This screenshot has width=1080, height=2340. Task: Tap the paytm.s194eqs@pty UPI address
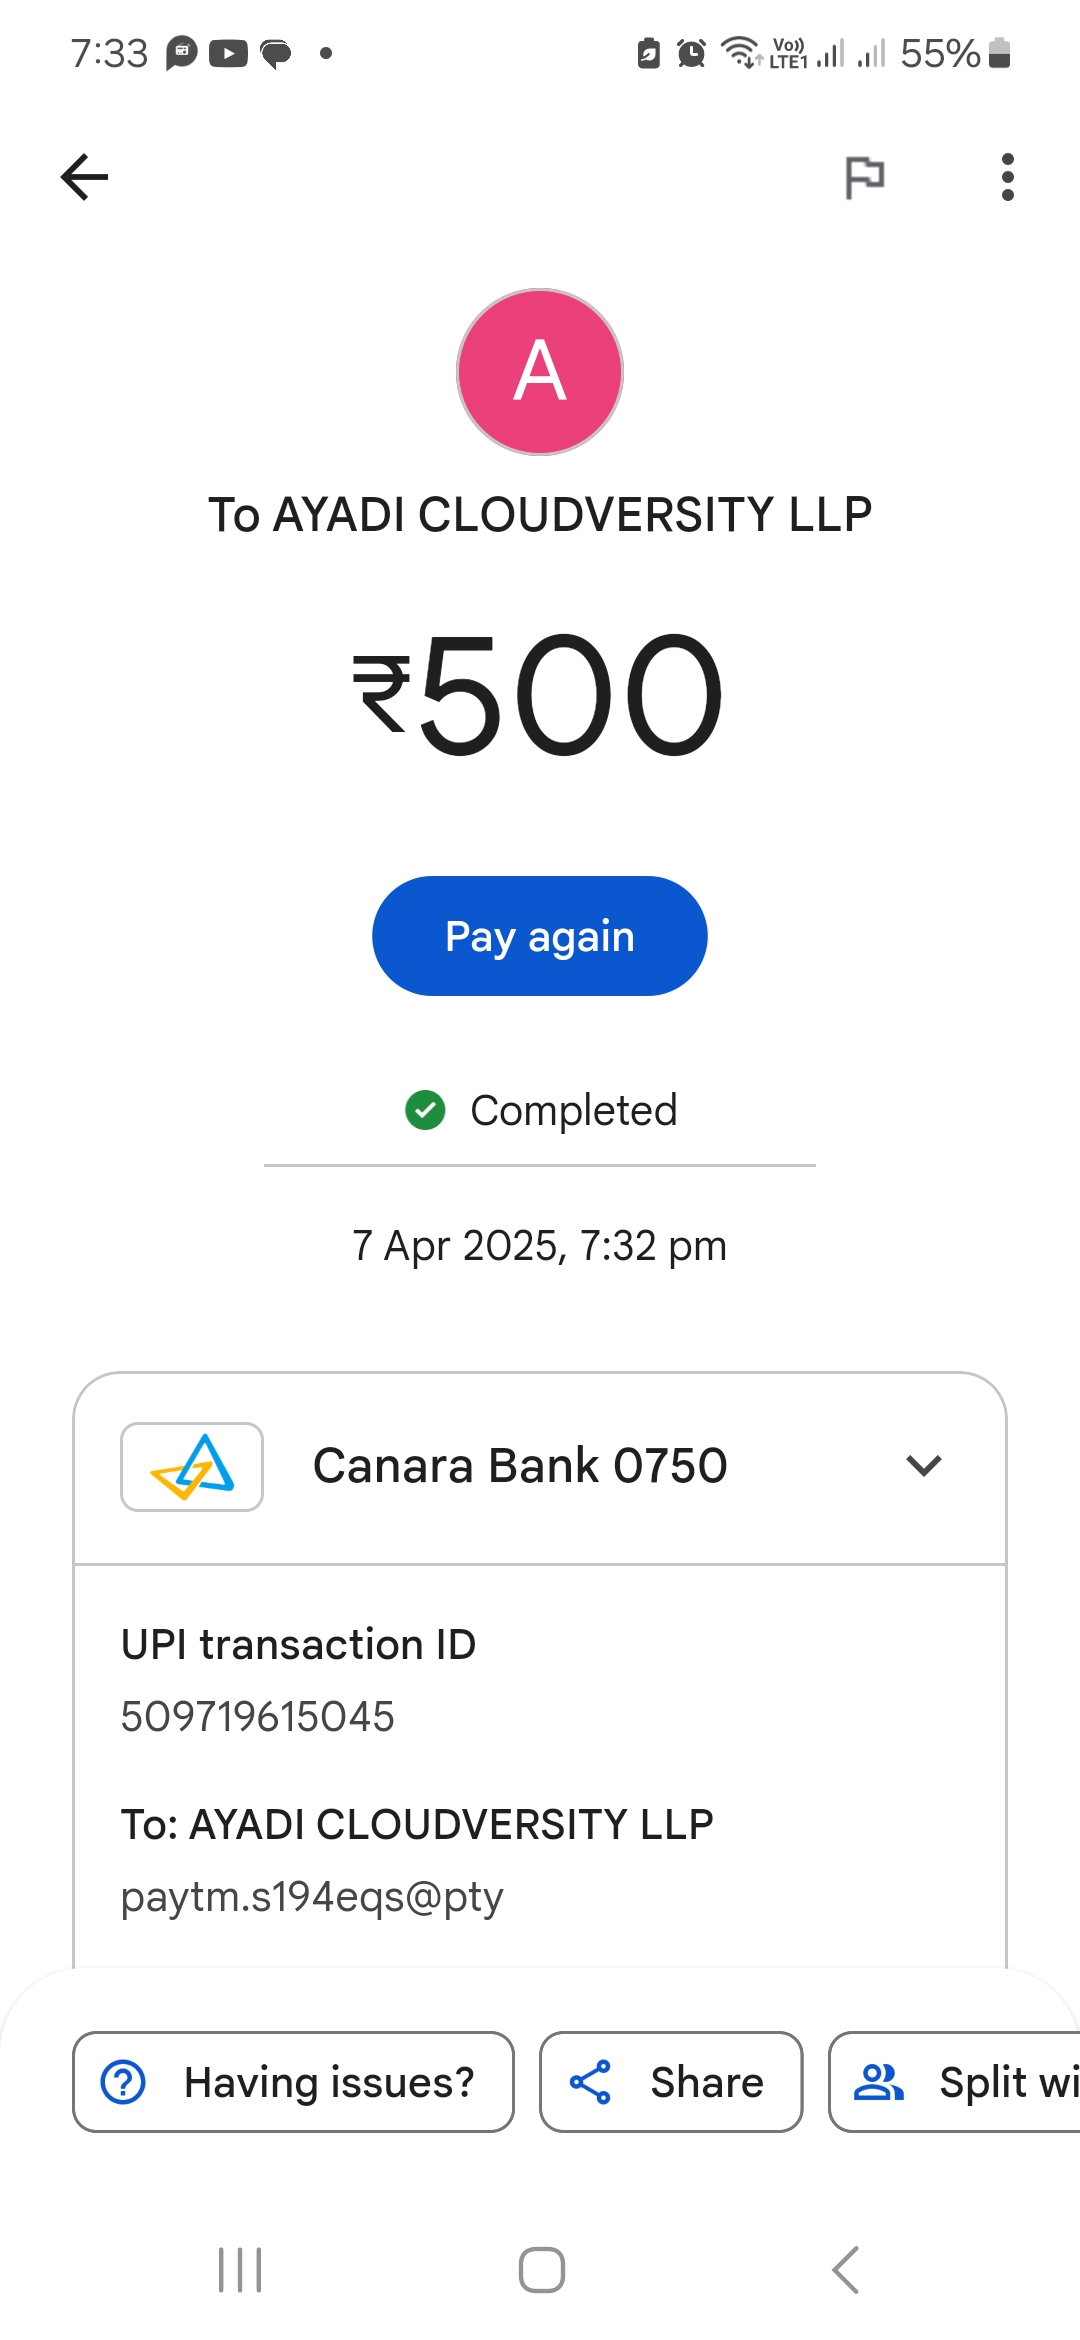312,1896
